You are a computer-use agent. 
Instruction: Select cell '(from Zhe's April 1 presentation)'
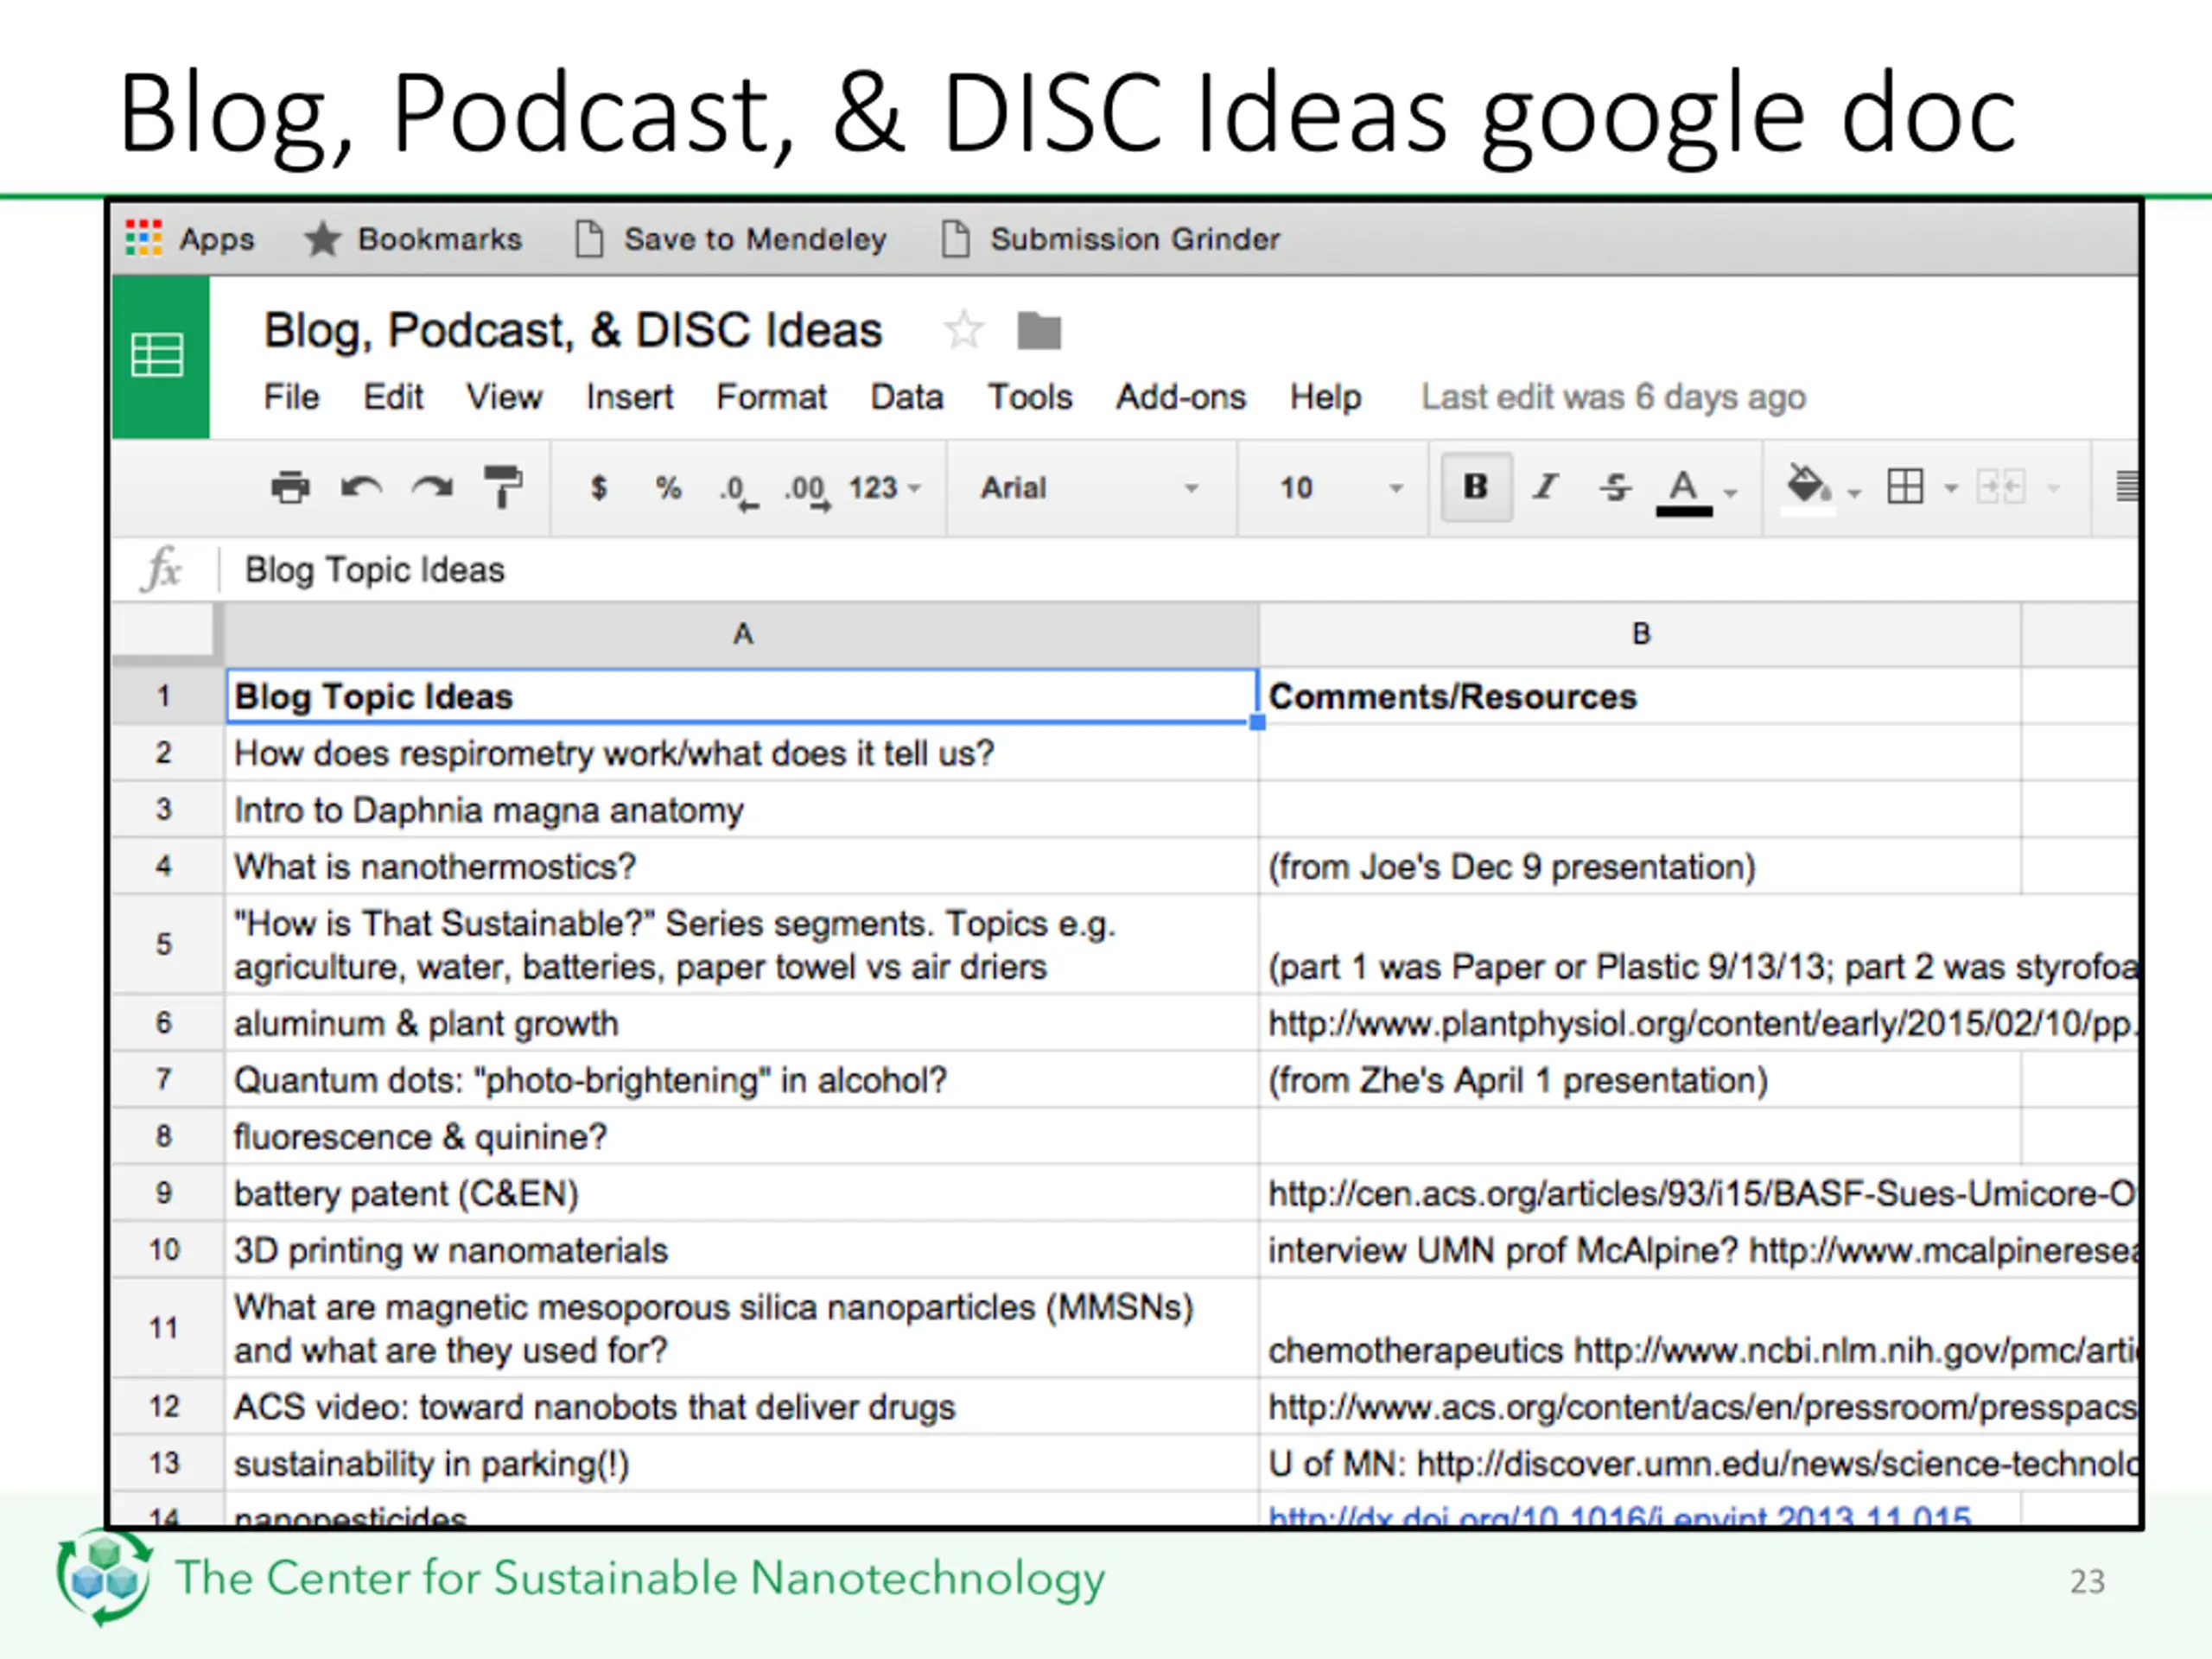tap(1640, 1080)
